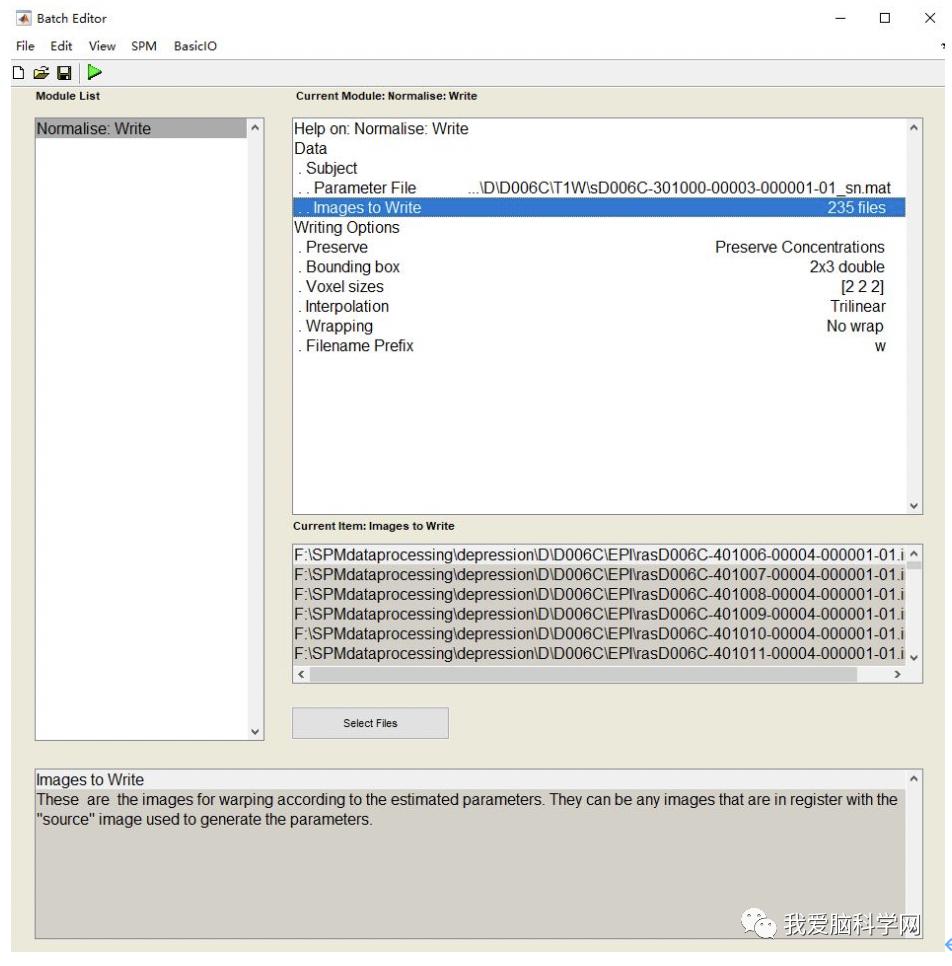Minimize the Batch Editor window

click(x=840, y=18)
